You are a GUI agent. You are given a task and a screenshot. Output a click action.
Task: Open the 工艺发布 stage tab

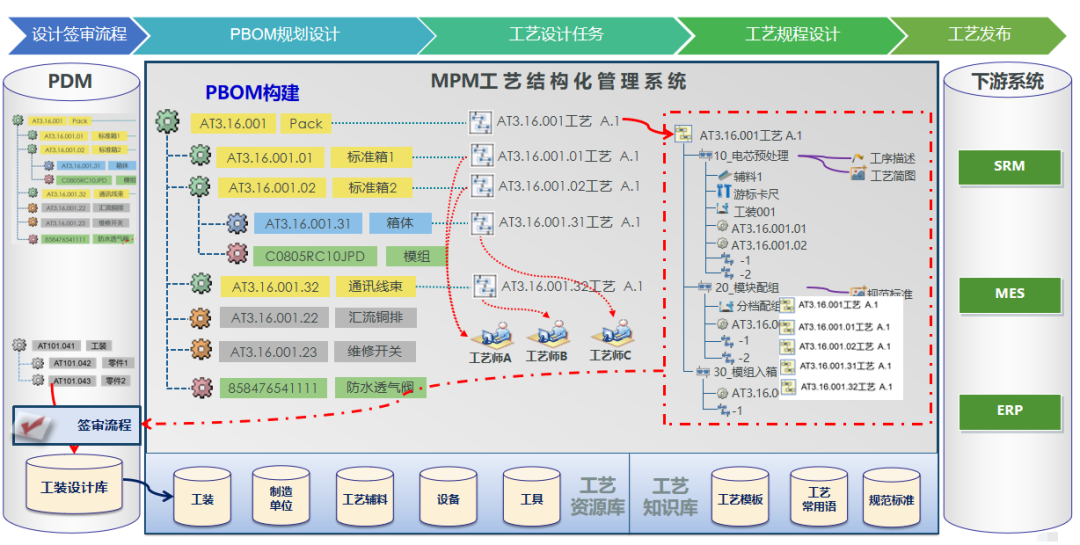tap(978, 33)
